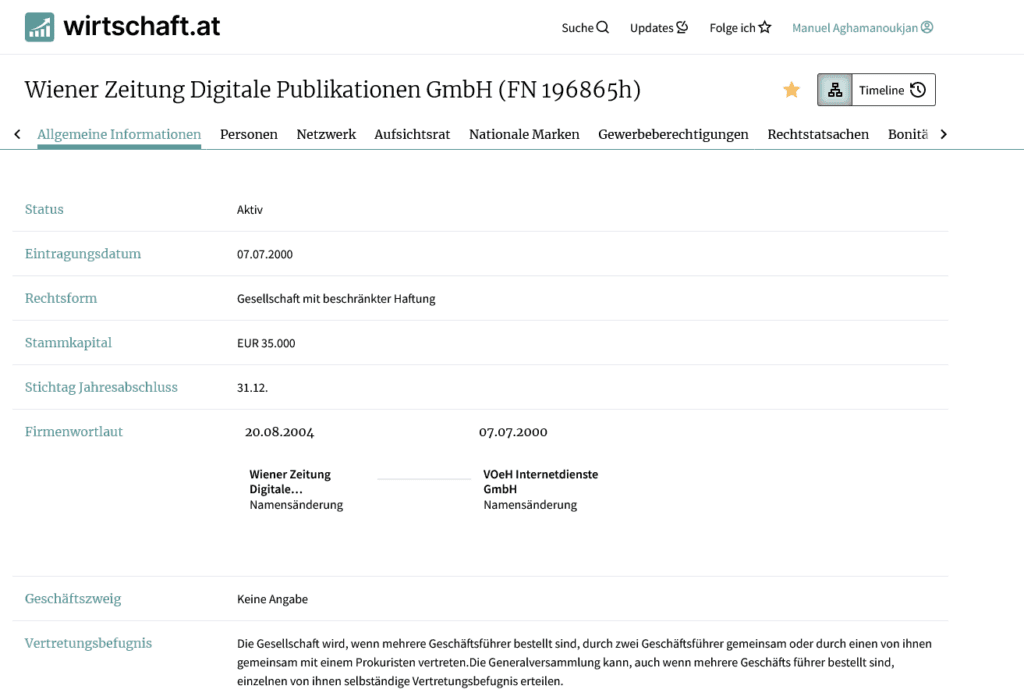Click the star icon next to Folge ich
The height and width of the screenshot is (700, 1024).
click(766, 27)
